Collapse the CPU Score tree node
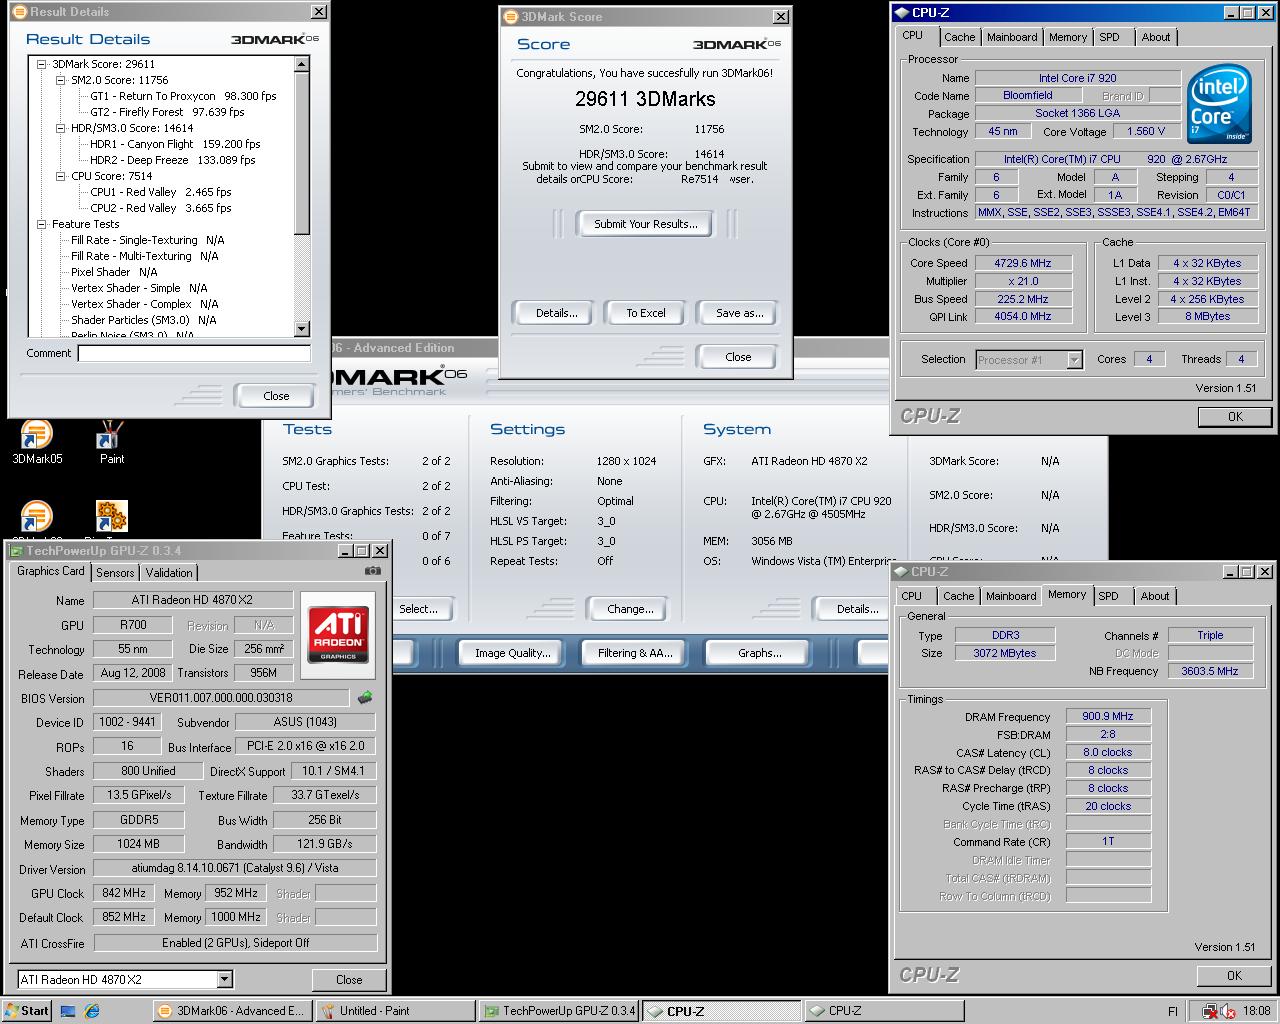Image resolution: width=1280 pixels, height=1024 pixels. point(61,176)
